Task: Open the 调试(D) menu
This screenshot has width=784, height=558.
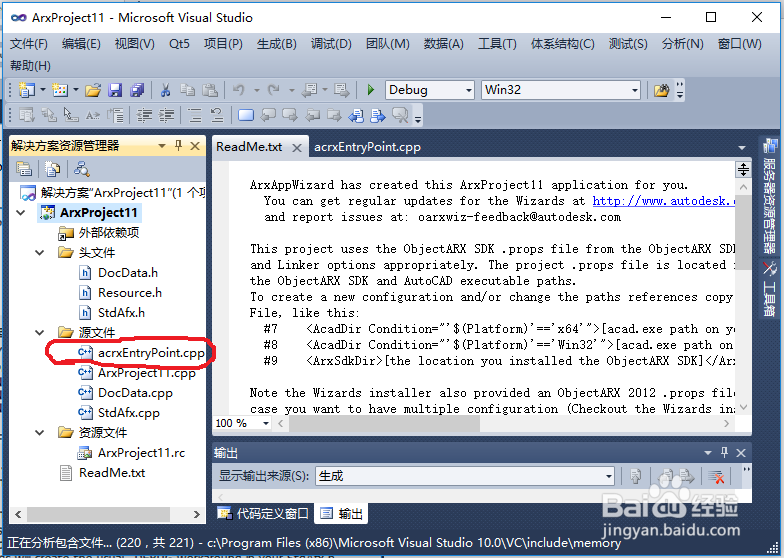Action: (x=331, y=44)
